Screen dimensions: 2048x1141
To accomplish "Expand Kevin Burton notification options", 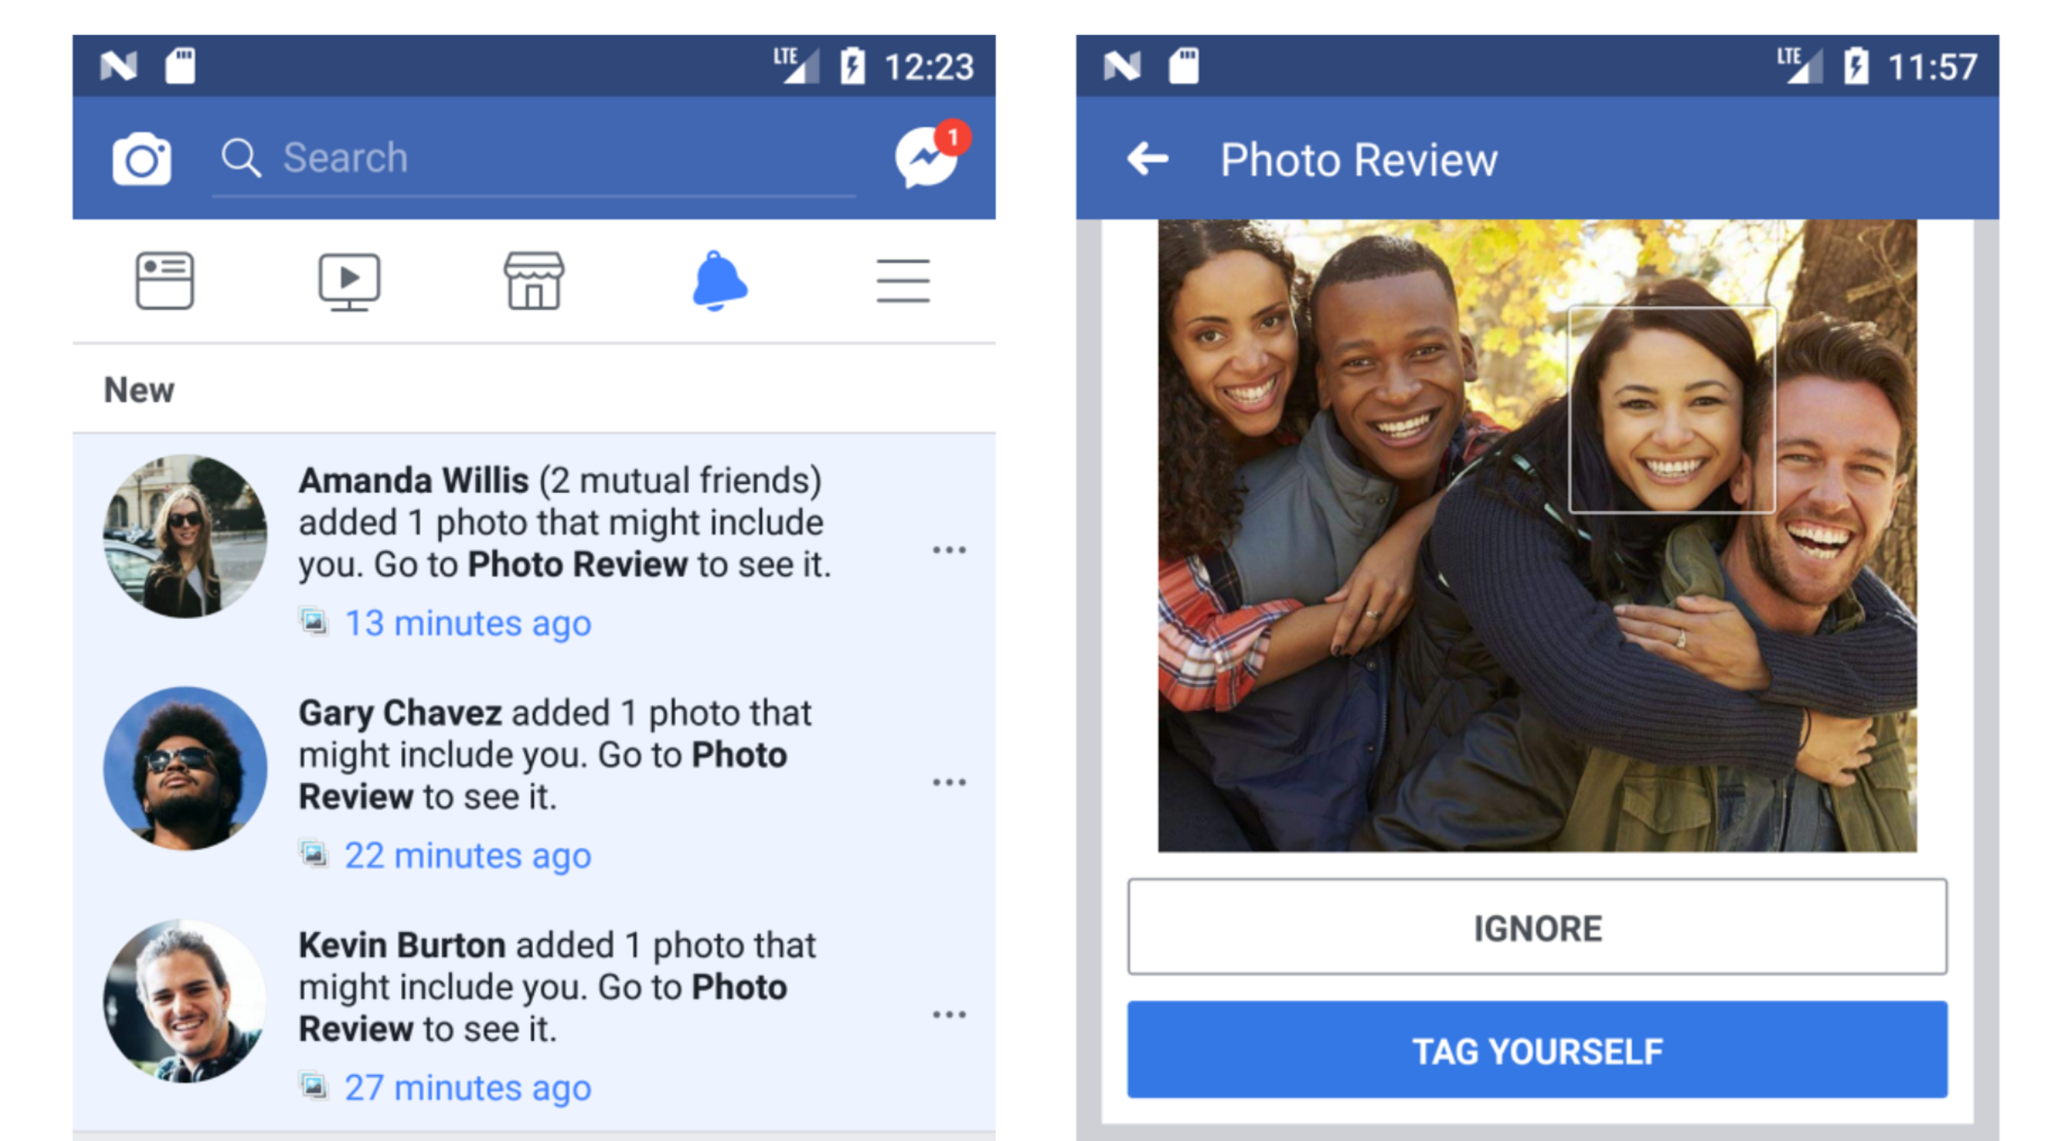I will [950, 1015].
